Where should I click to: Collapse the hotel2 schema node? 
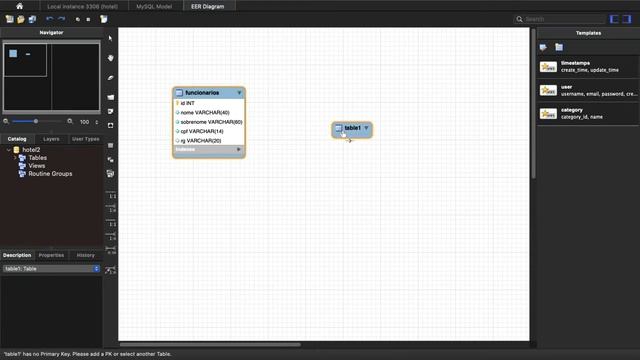[x=9, y=150]
